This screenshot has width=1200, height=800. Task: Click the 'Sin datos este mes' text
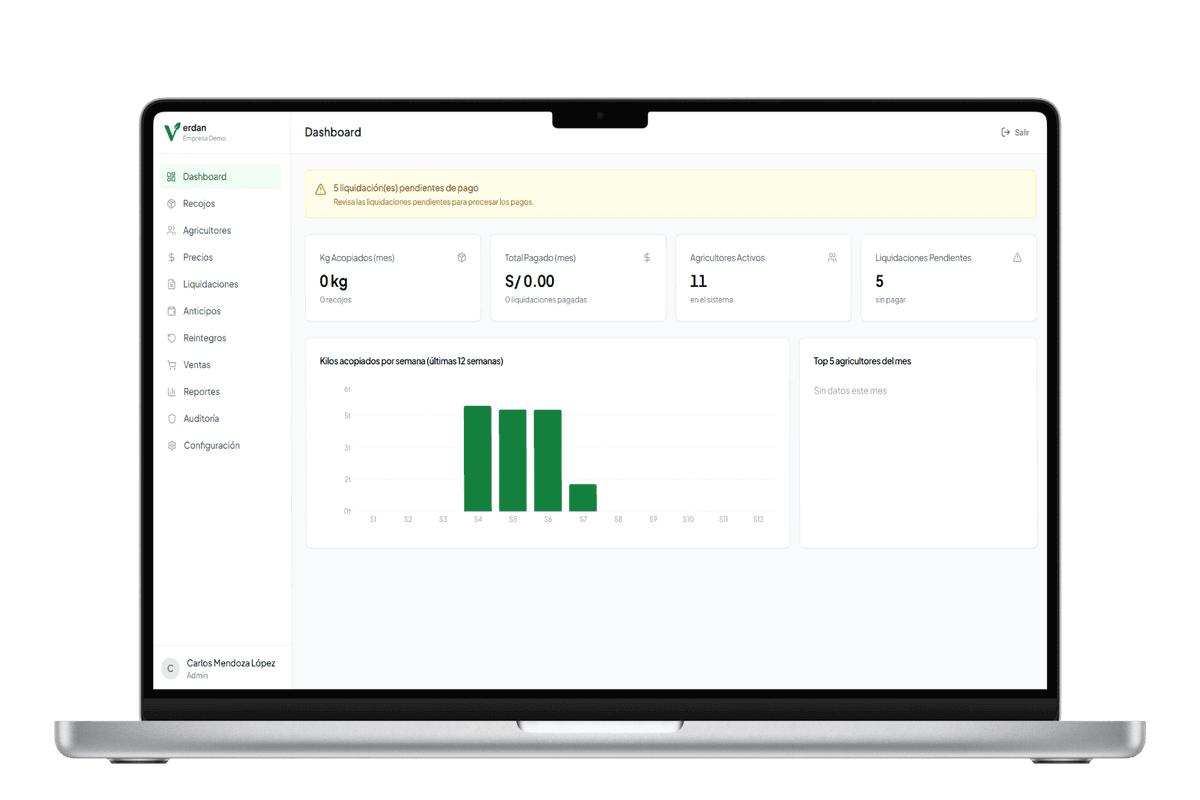click(x=850, y=391)
